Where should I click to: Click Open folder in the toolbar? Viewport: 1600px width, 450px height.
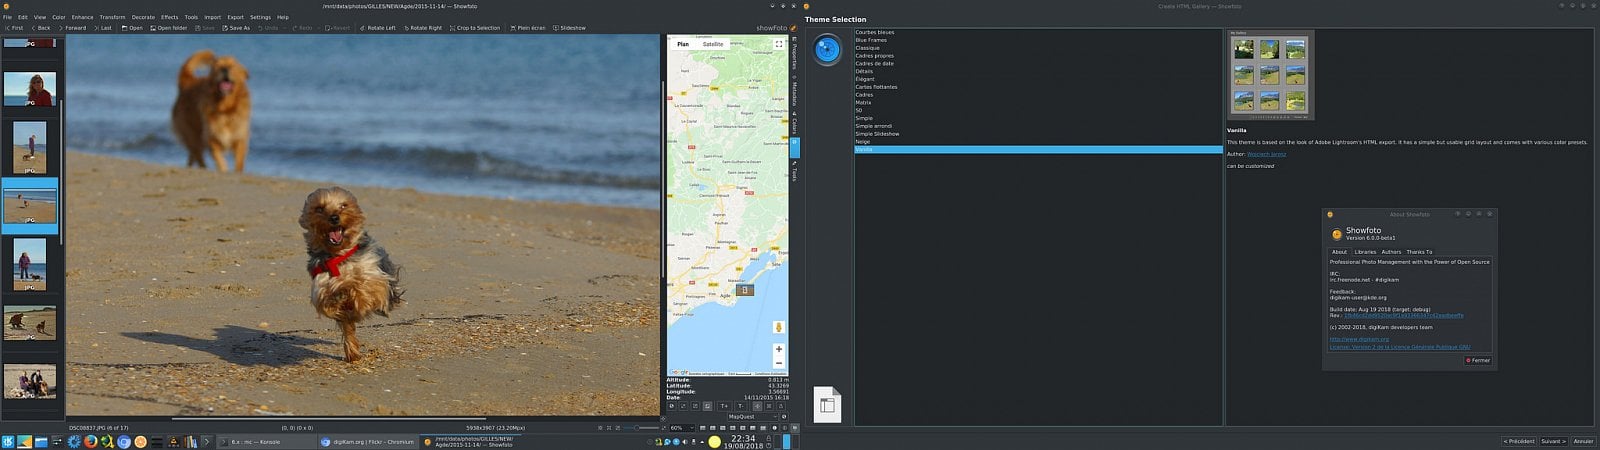(168, 28)
